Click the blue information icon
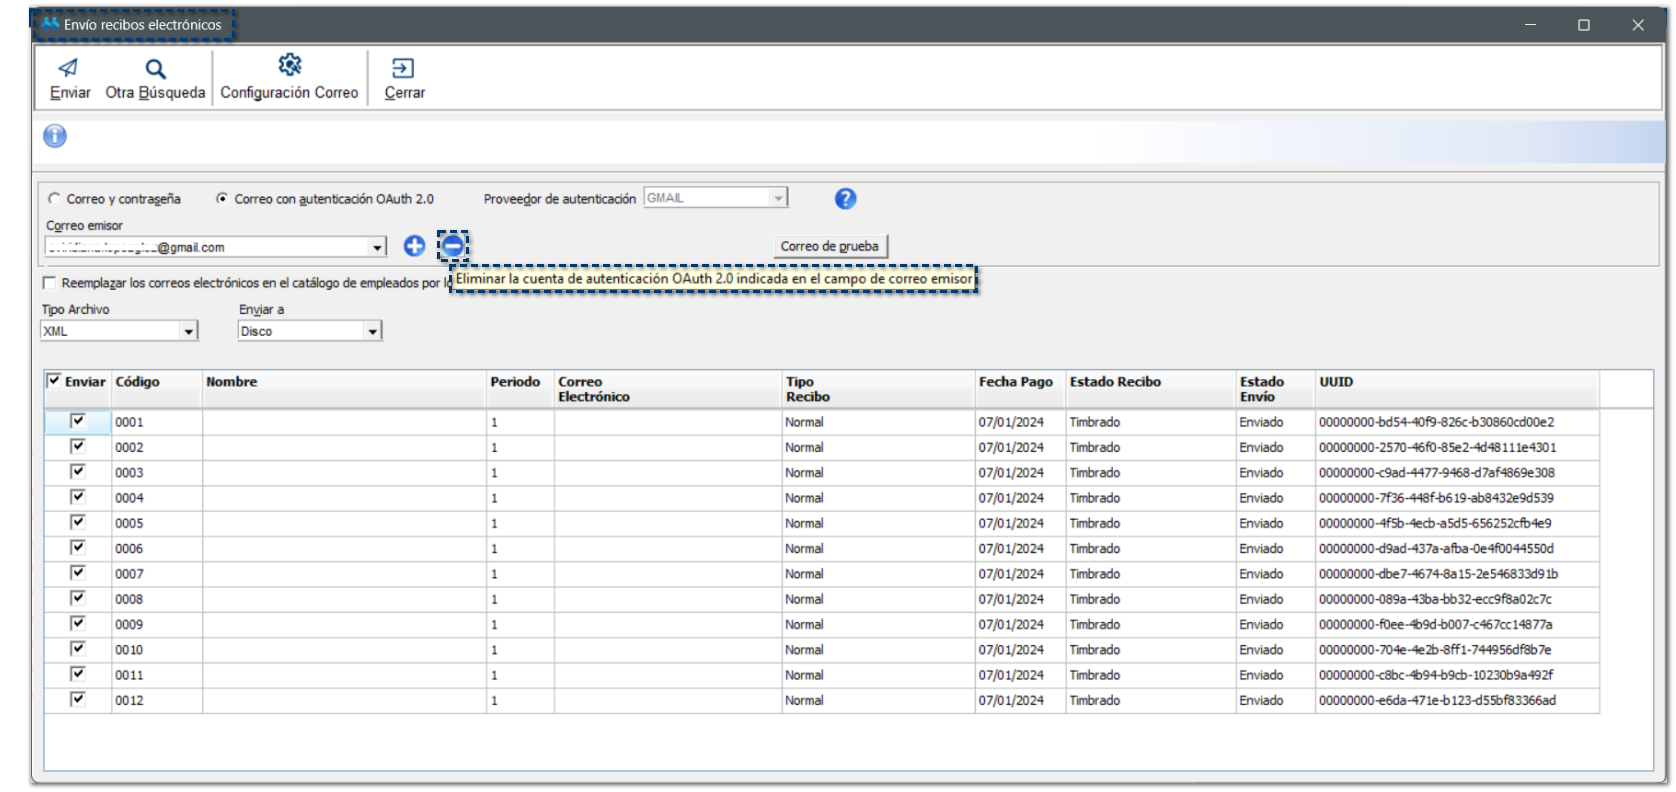1676x792 pixels. [x=55, y=136]
